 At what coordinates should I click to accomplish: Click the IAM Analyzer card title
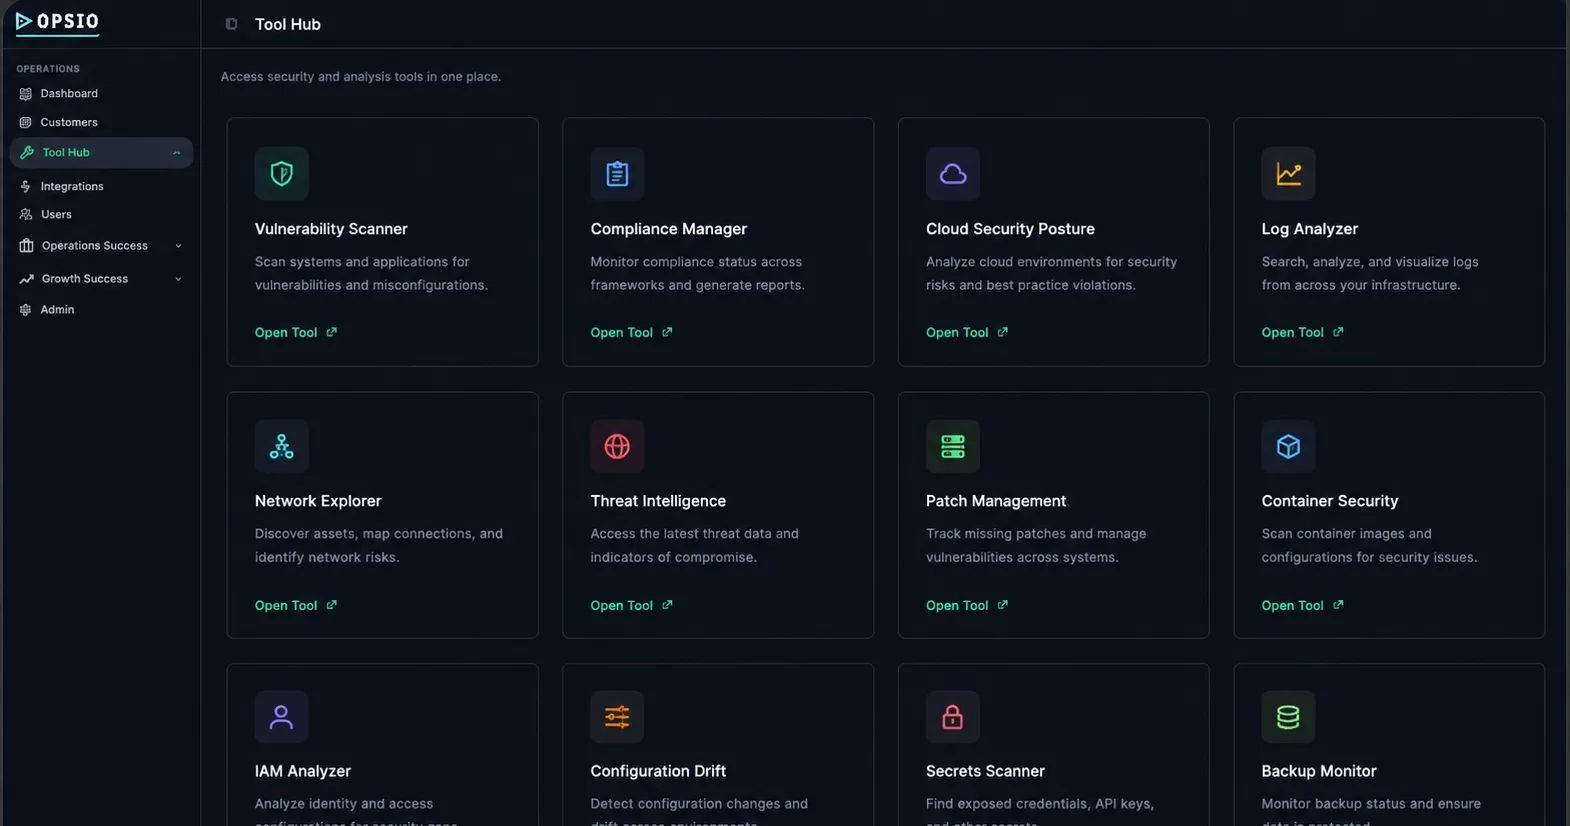[x=302, y=771]
